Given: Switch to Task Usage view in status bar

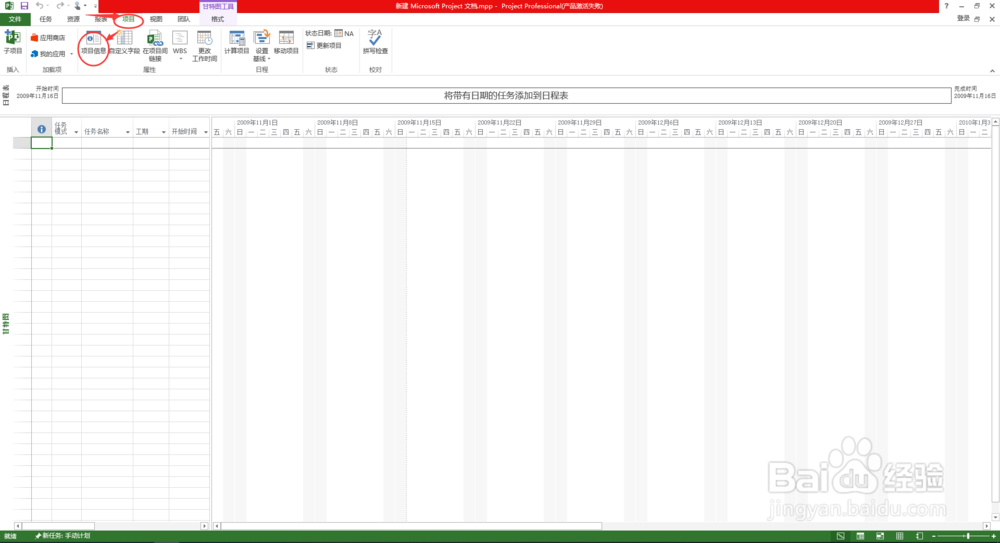Looking at the screenshot, I should 860,536.
